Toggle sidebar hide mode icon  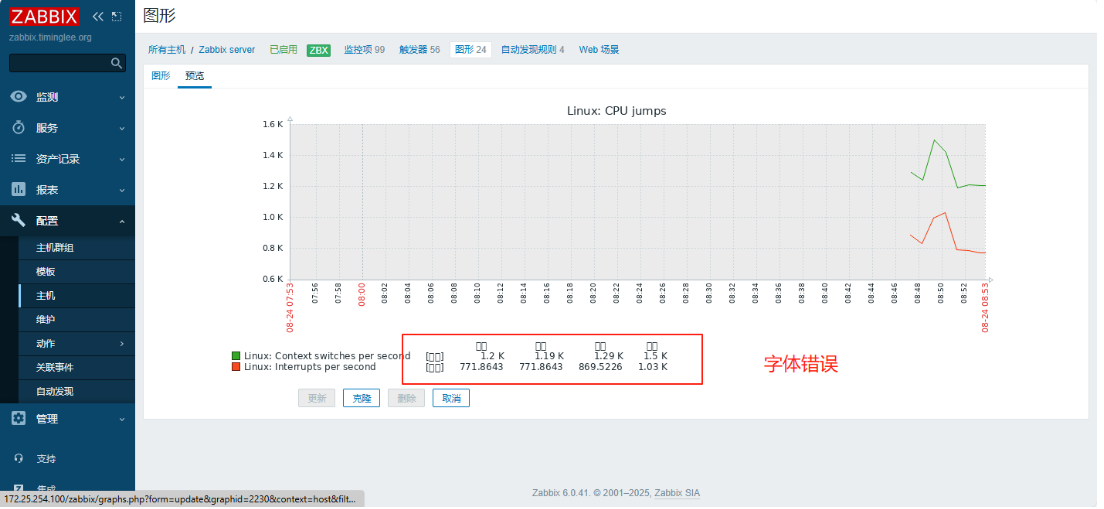click(x=117, y=16)
